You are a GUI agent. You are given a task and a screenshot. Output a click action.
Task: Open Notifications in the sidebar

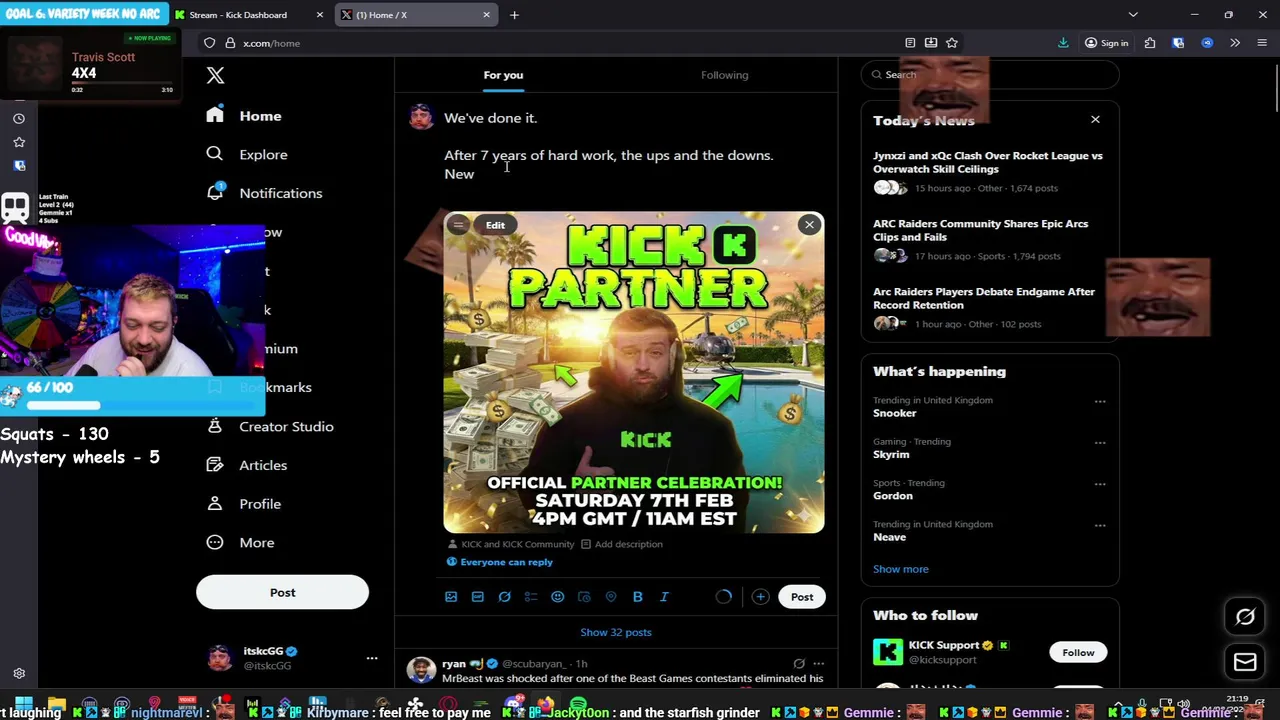point(264,193)
